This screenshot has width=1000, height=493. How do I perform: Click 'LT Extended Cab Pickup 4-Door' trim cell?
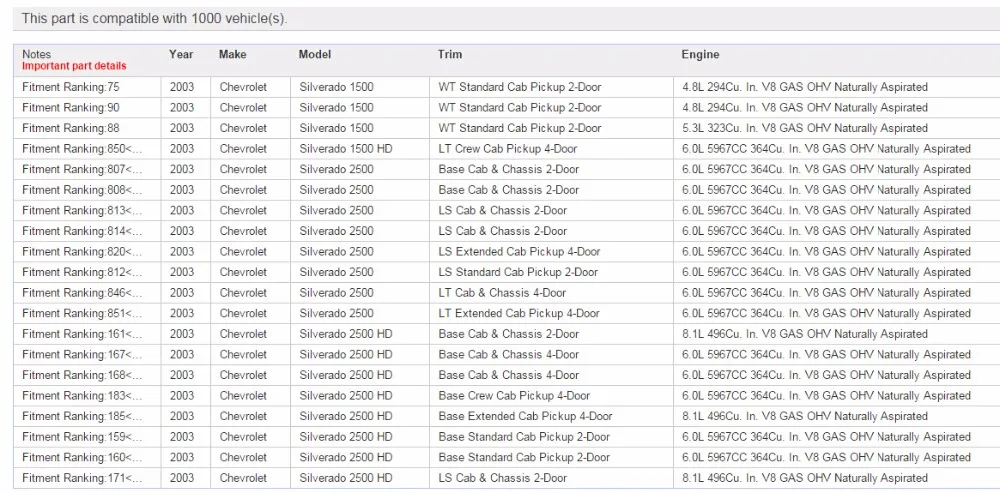pos(551,313)
